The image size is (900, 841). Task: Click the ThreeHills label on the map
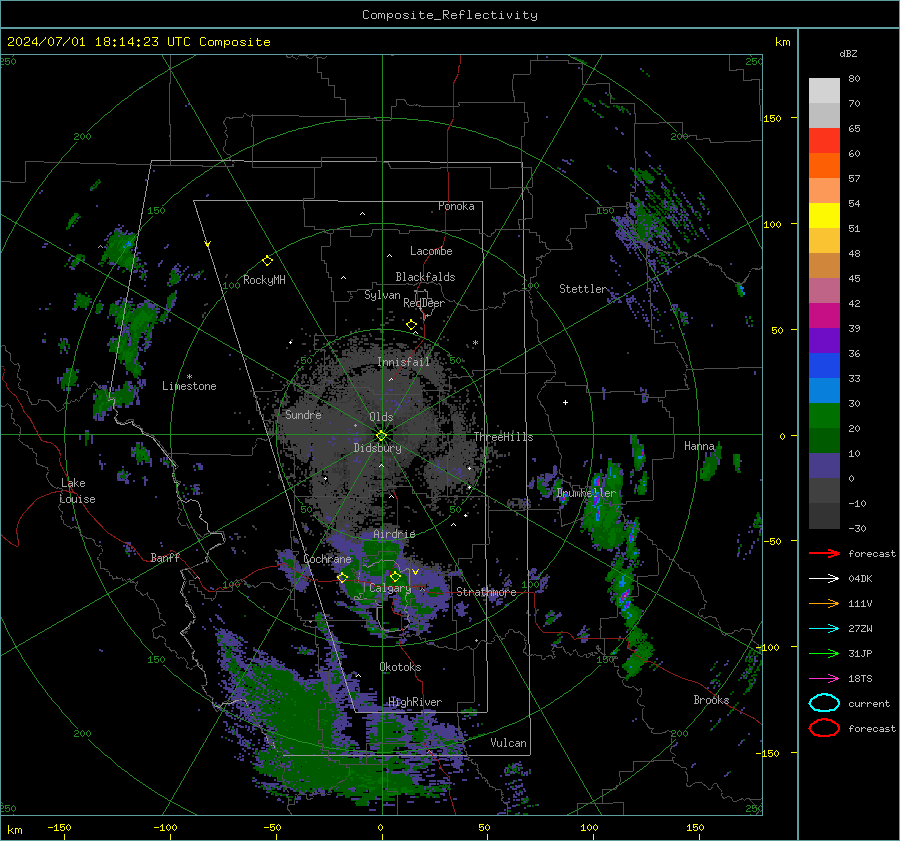tap(503, 437)
